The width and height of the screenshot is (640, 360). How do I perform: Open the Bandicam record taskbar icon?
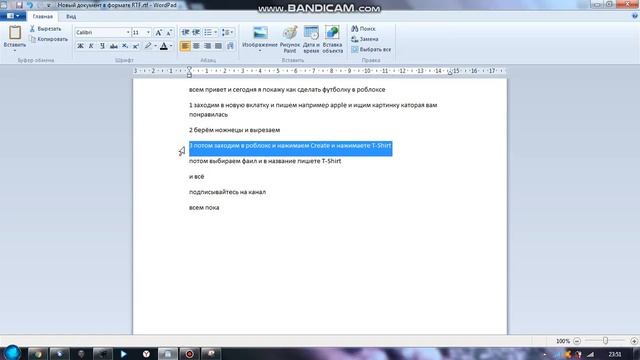click(x=189, y=354)
